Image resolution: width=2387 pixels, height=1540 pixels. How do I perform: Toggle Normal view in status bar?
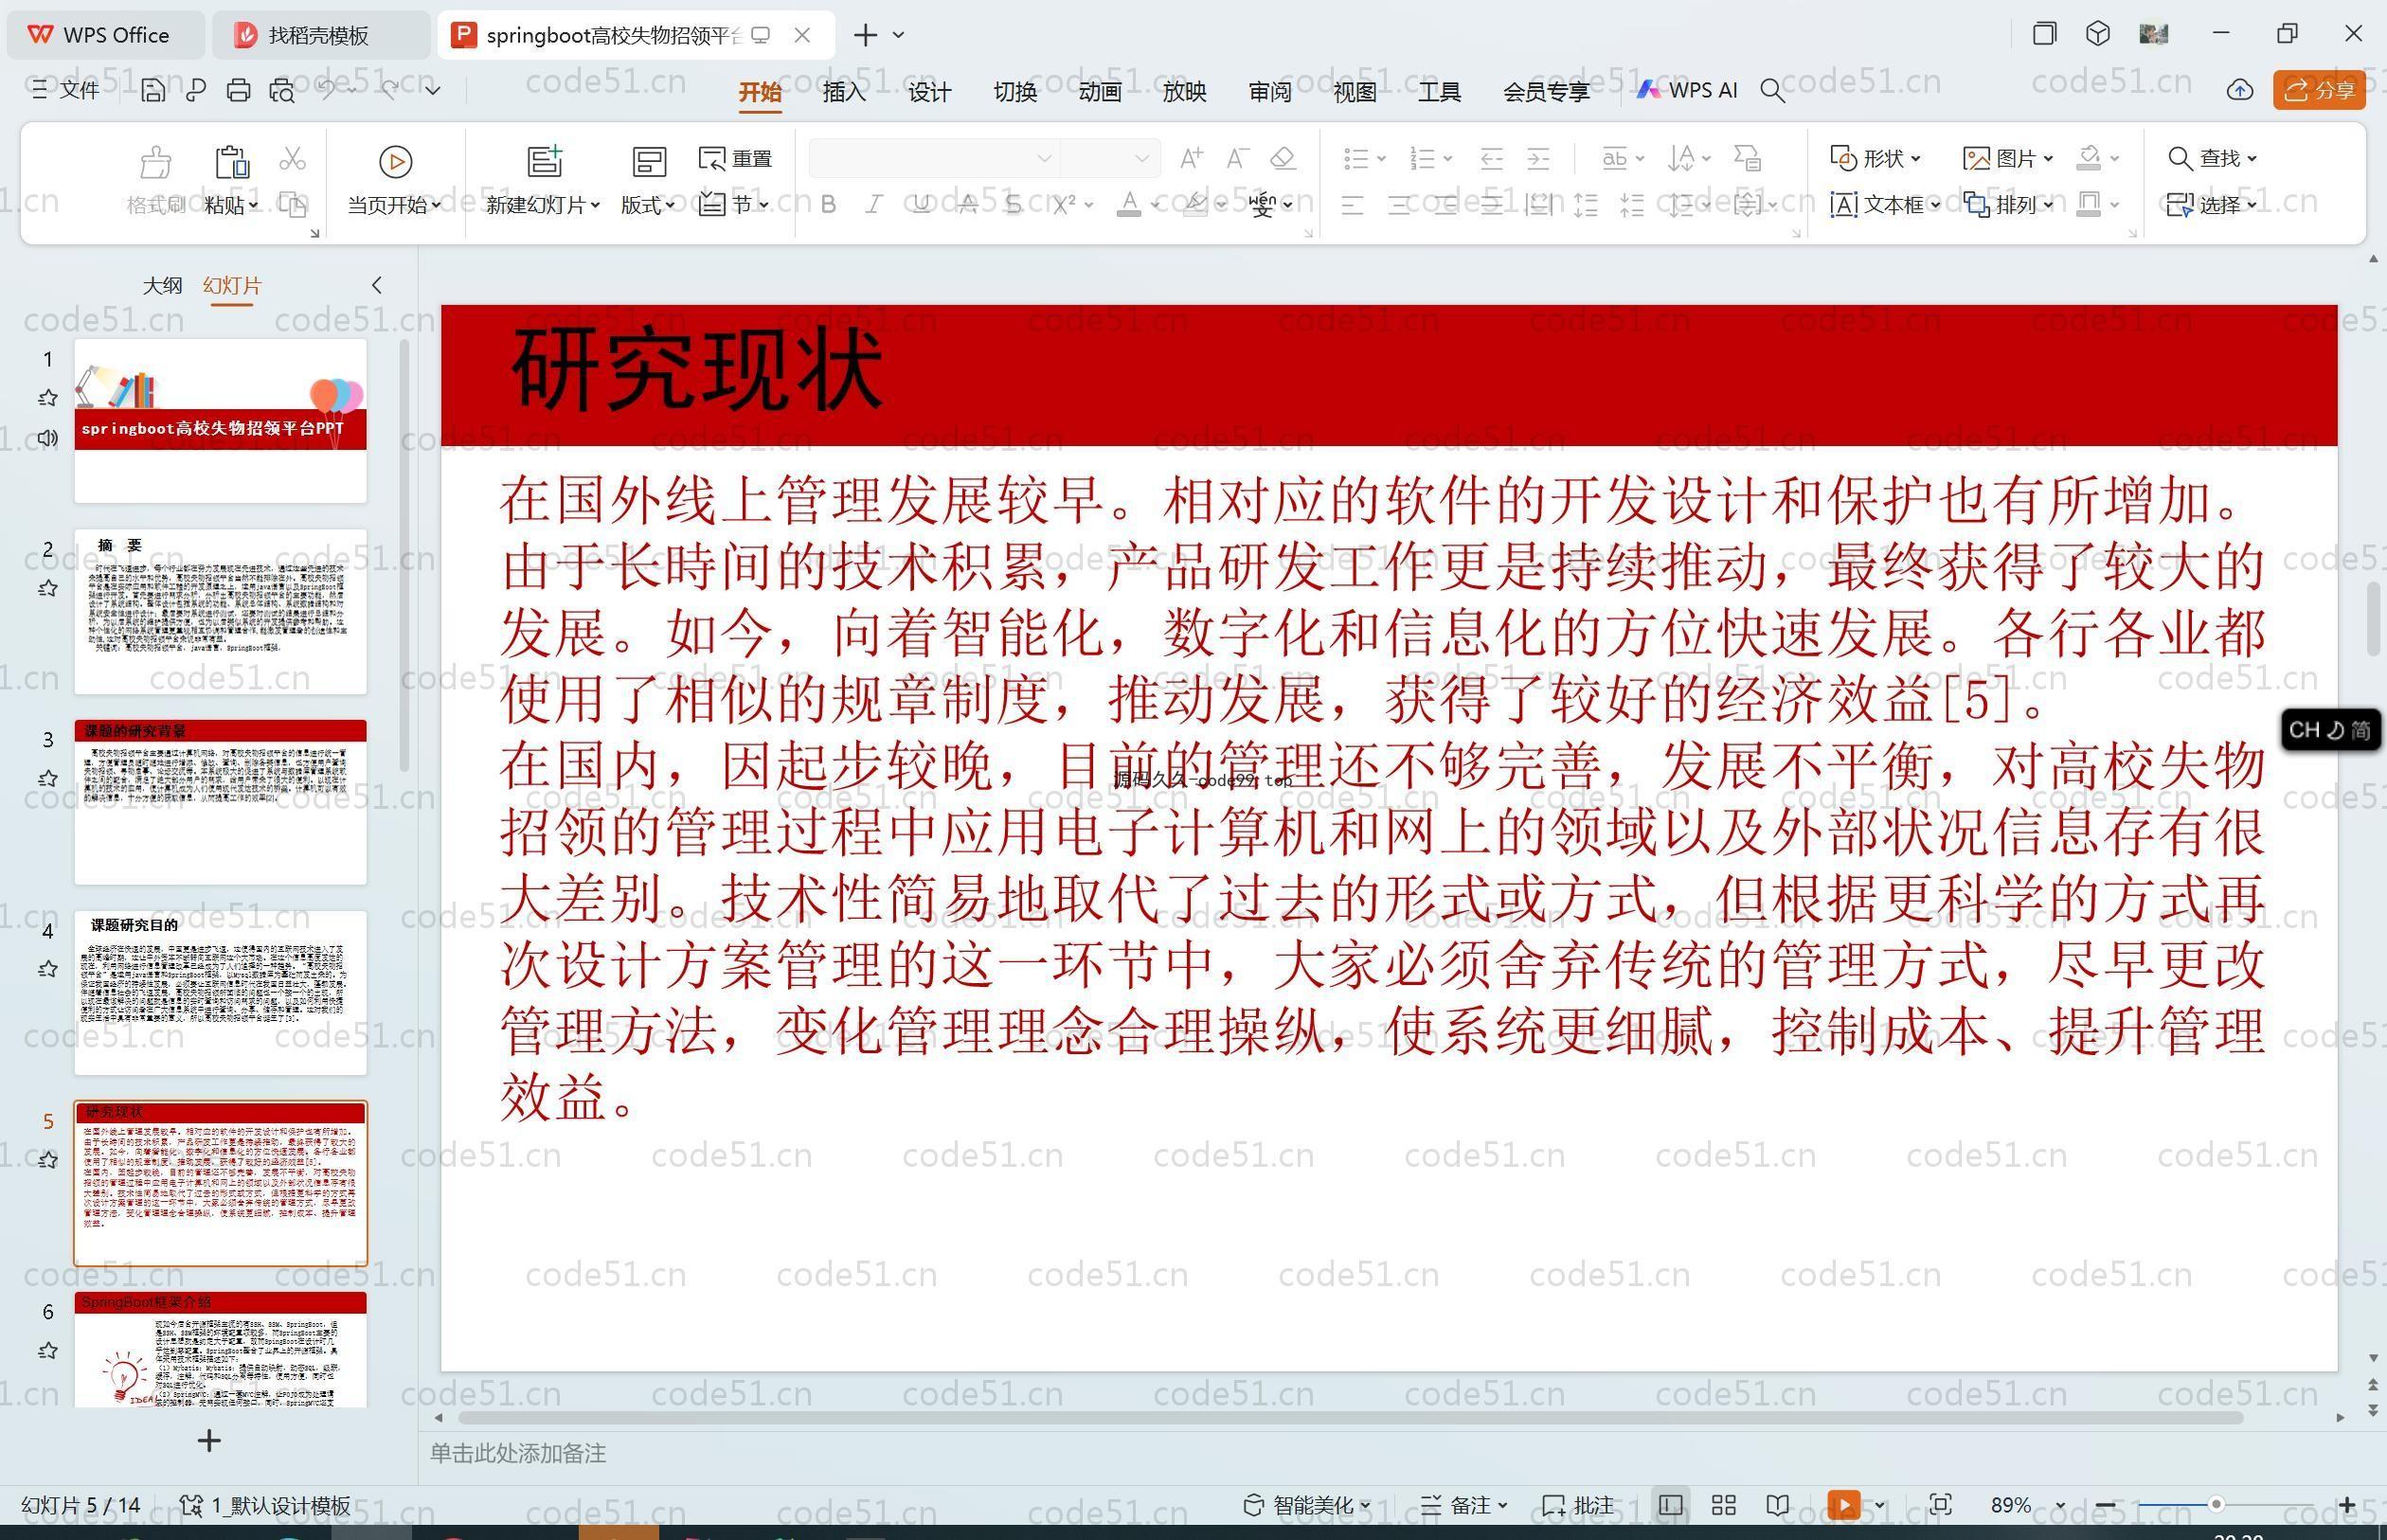click(x=1669, y=1505)
